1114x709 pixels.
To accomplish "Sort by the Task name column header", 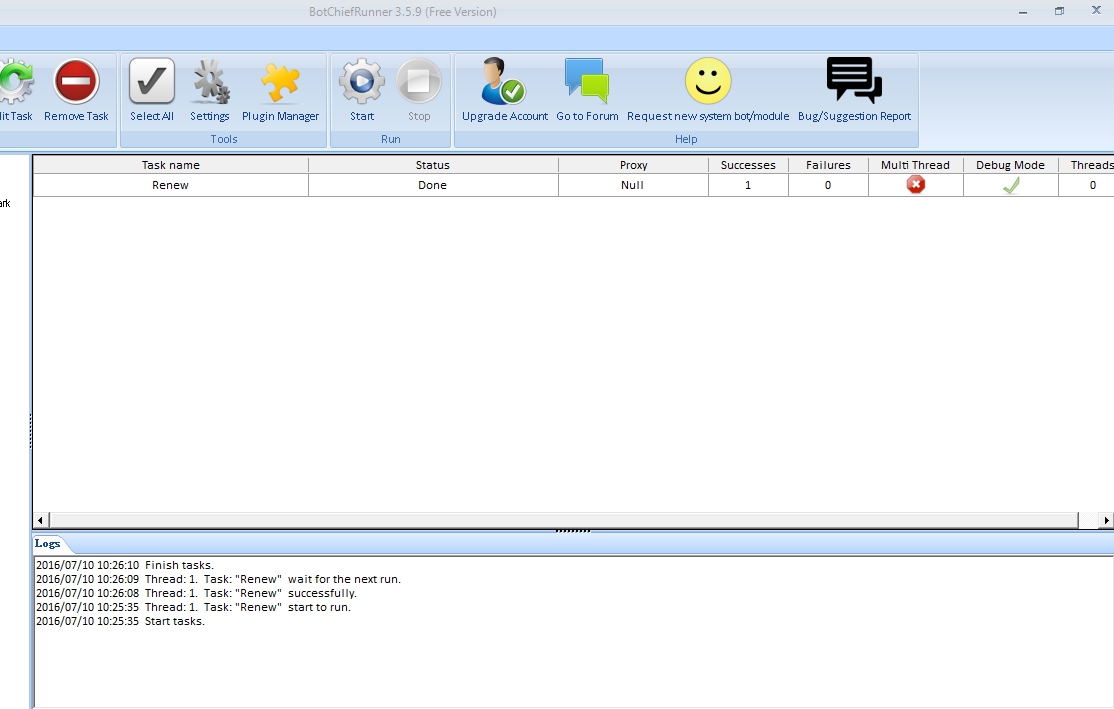I will [x=171, y=165].
